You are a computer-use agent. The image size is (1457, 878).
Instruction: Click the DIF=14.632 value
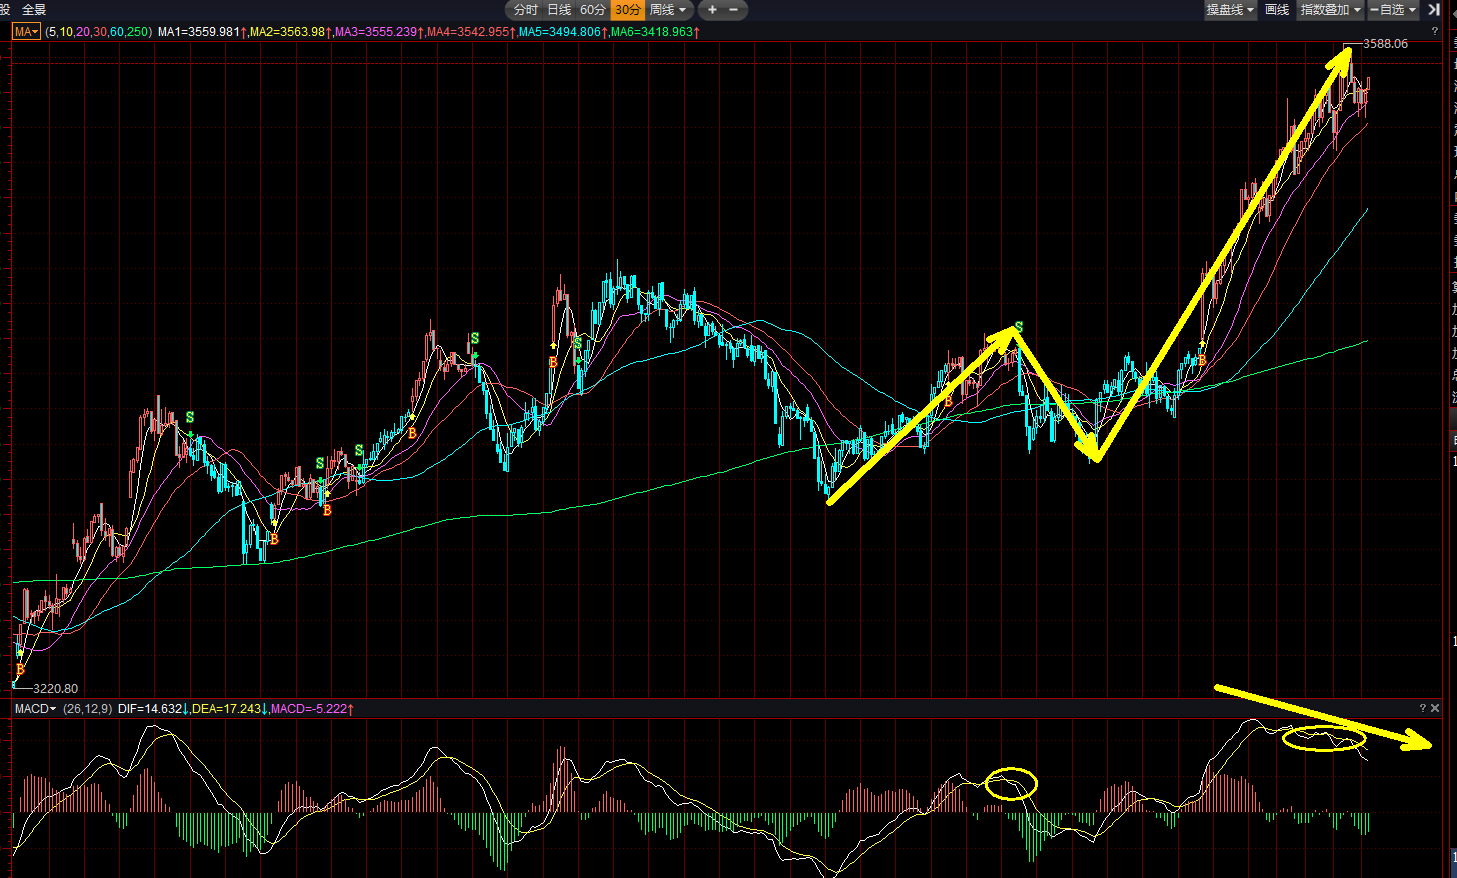[150, 708]
